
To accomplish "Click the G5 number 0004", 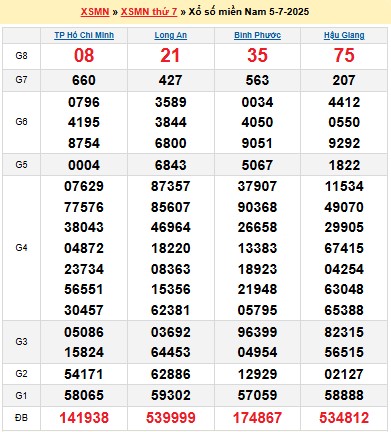I will pos(84,165).
